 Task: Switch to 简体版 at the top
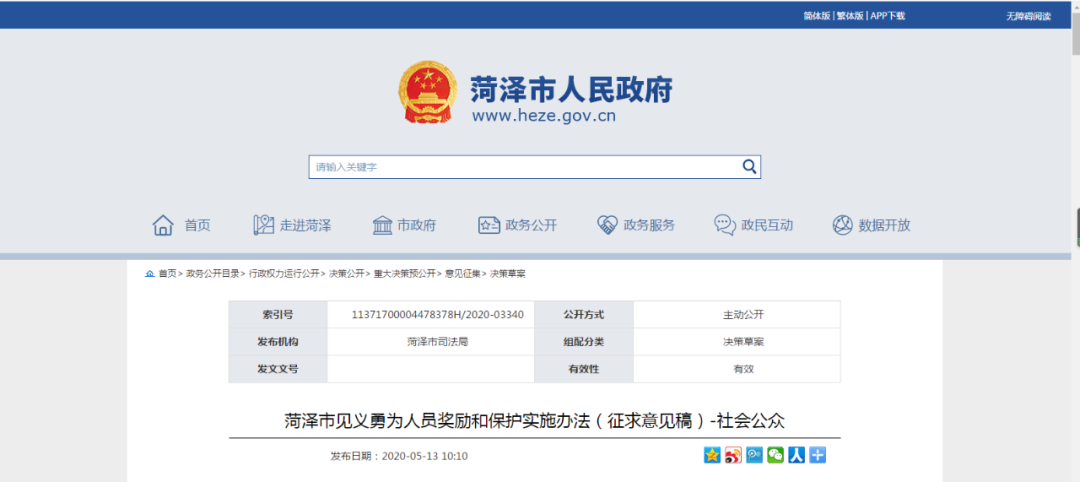click(816, 16)
